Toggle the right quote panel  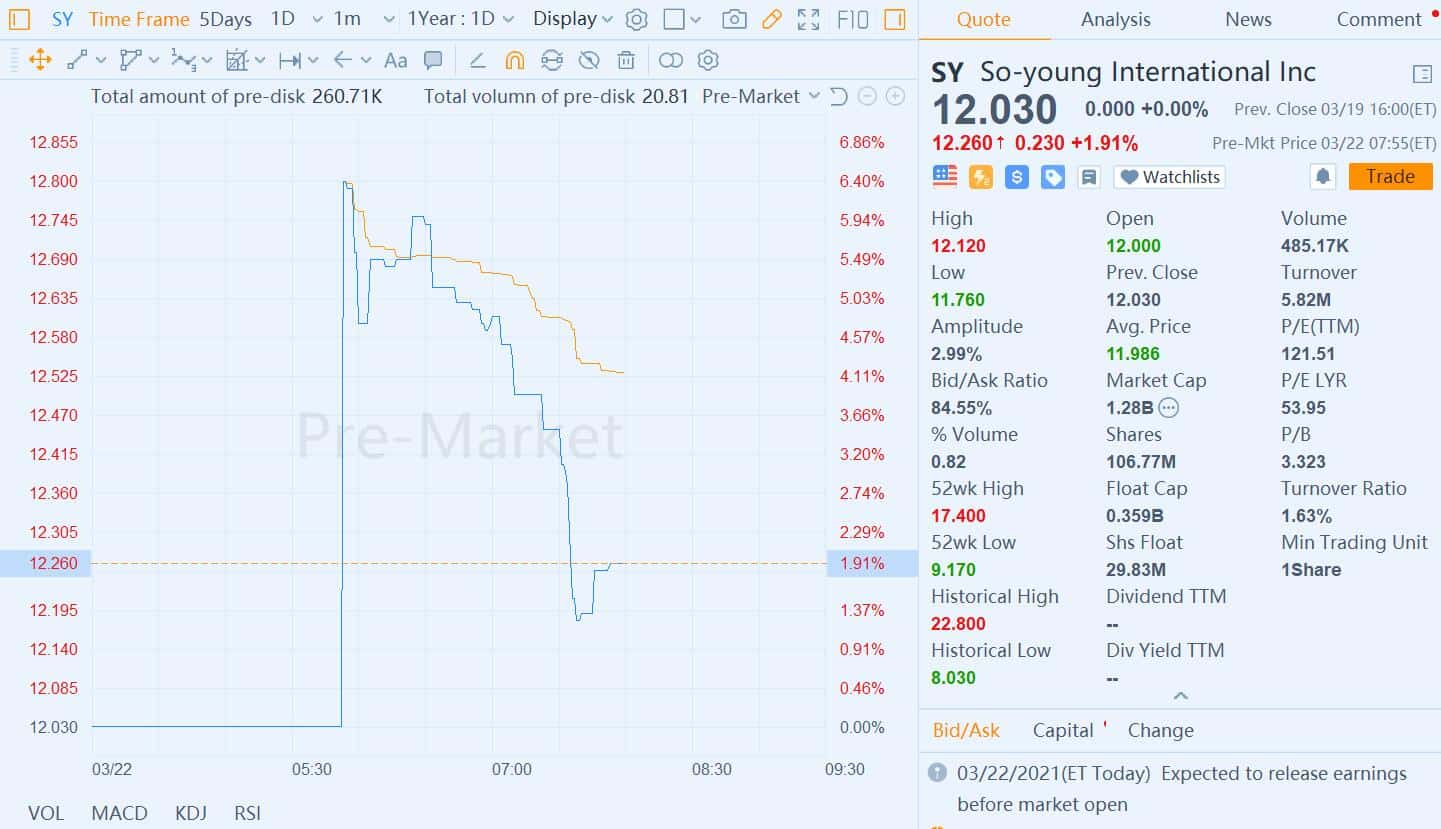[x=895, y=19]
